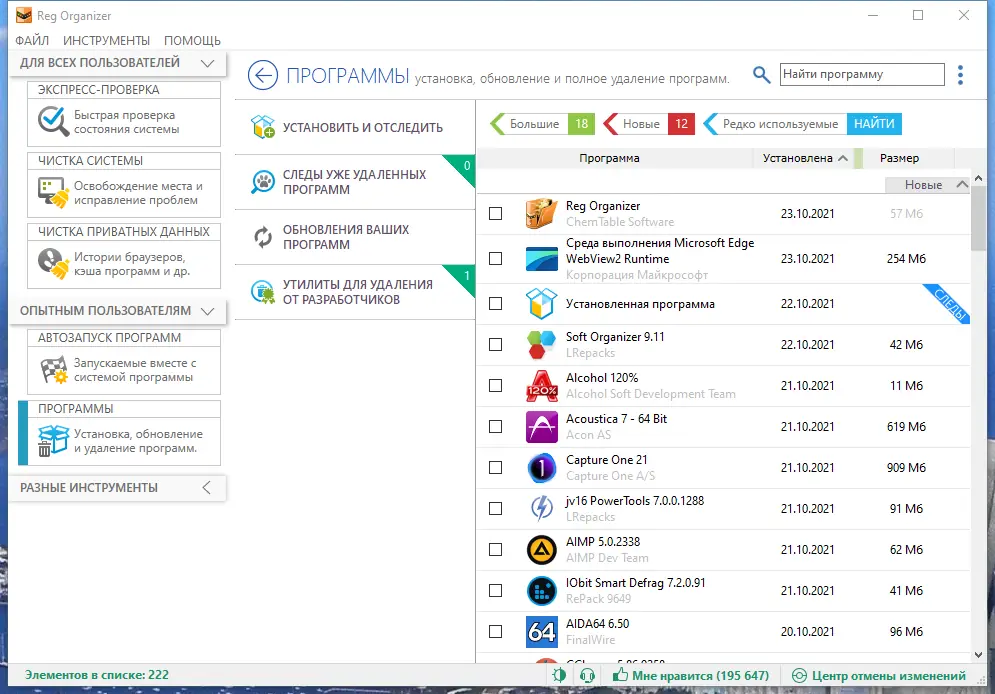Click the Acoustica 7 program icon
This screenshot has height=694, width=995.
[x=541, y=426]
